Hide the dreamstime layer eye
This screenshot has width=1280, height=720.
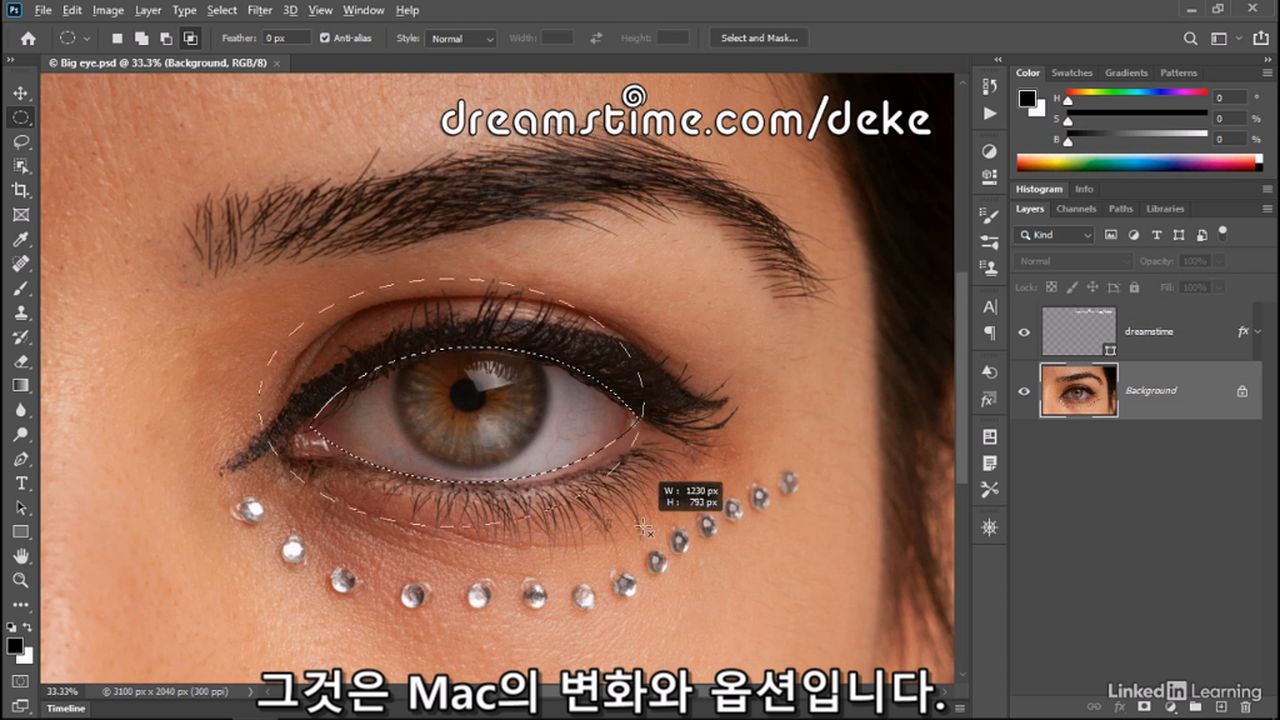point(1024,332)
